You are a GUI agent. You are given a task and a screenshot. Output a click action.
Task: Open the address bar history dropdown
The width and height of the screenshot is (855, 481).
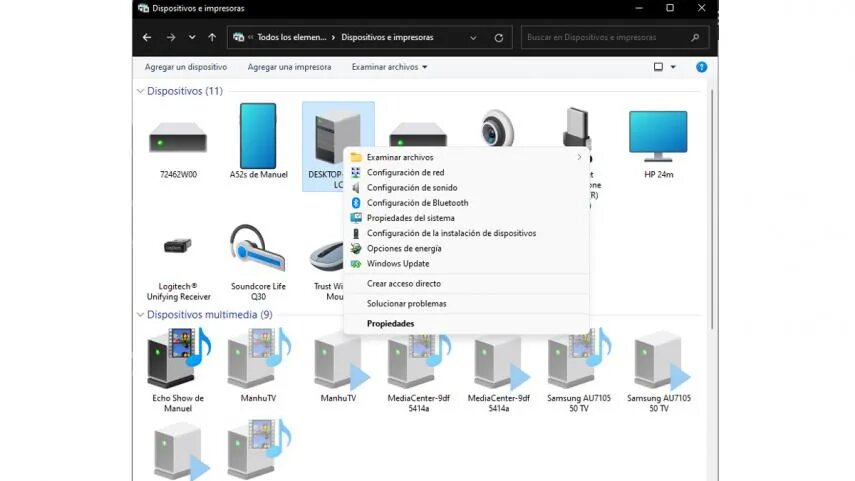tap(473, 38)
